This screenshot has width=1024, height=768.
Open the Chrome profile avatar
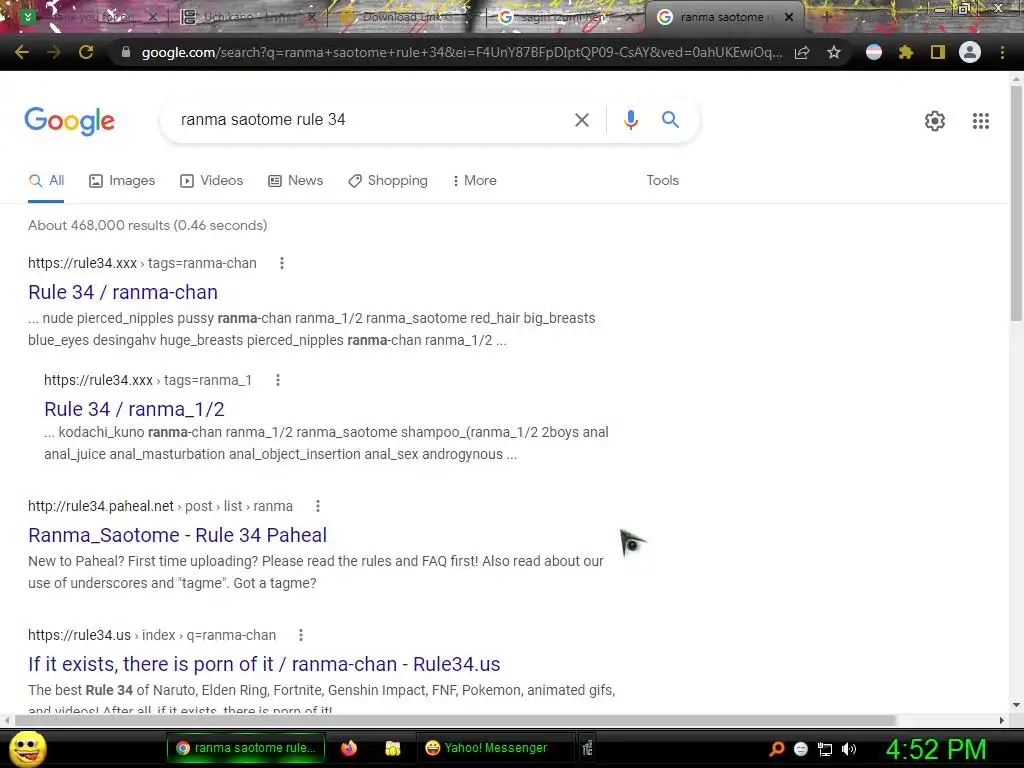click(x=970, y=52)
